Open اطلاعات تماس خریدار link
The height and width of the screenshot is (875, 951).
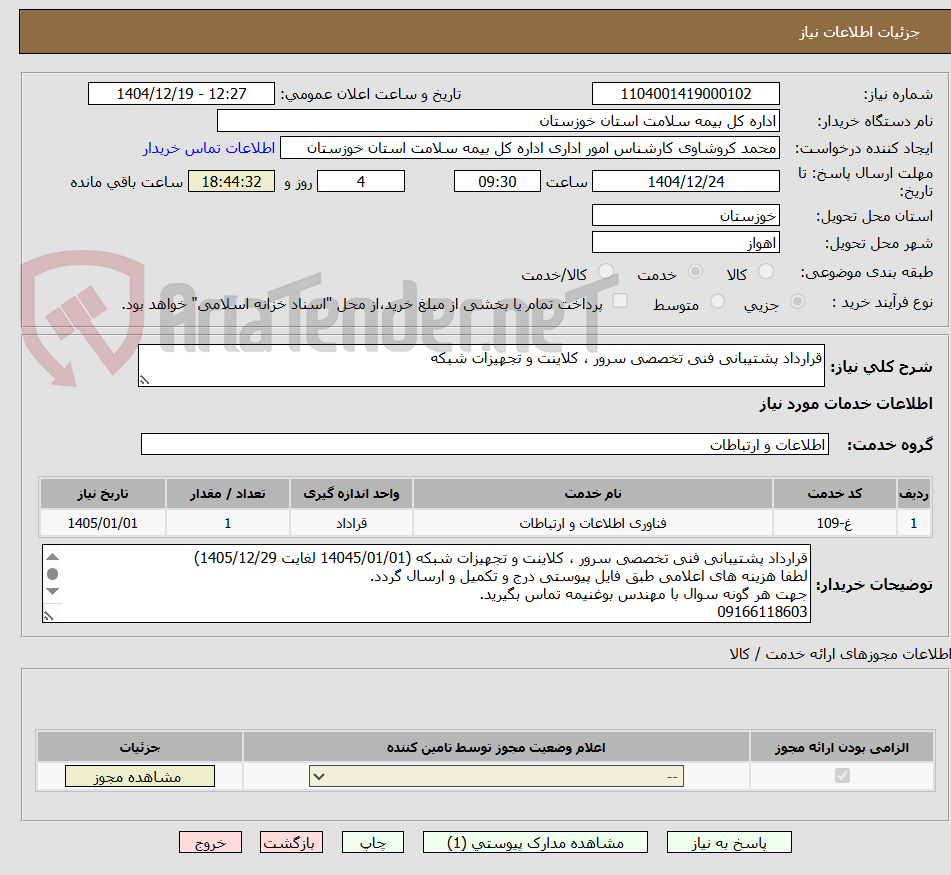tap(209, 149)
